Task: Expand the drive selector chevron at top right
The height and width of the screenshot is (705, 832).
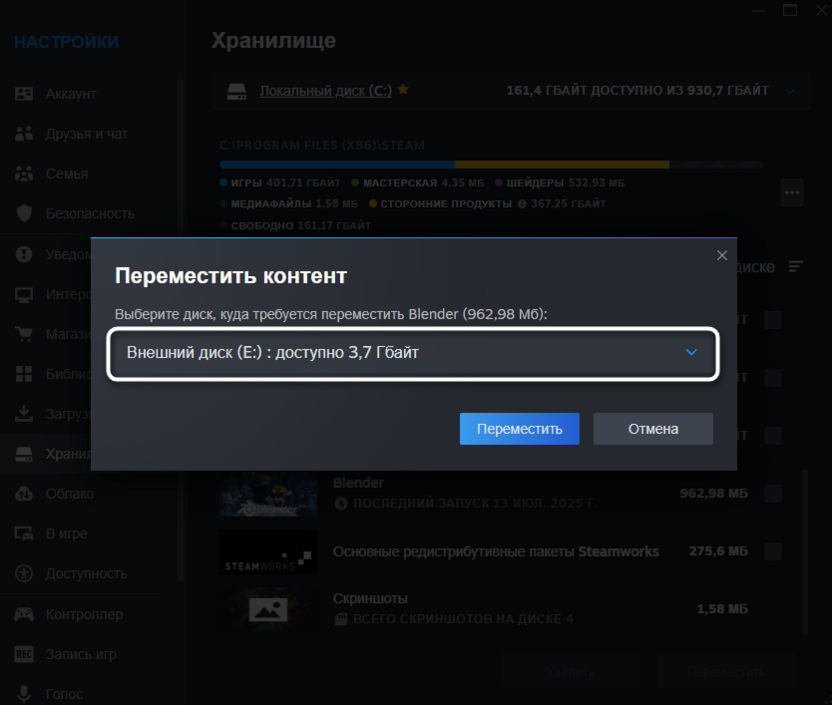Action: click(x=790, y=91)
